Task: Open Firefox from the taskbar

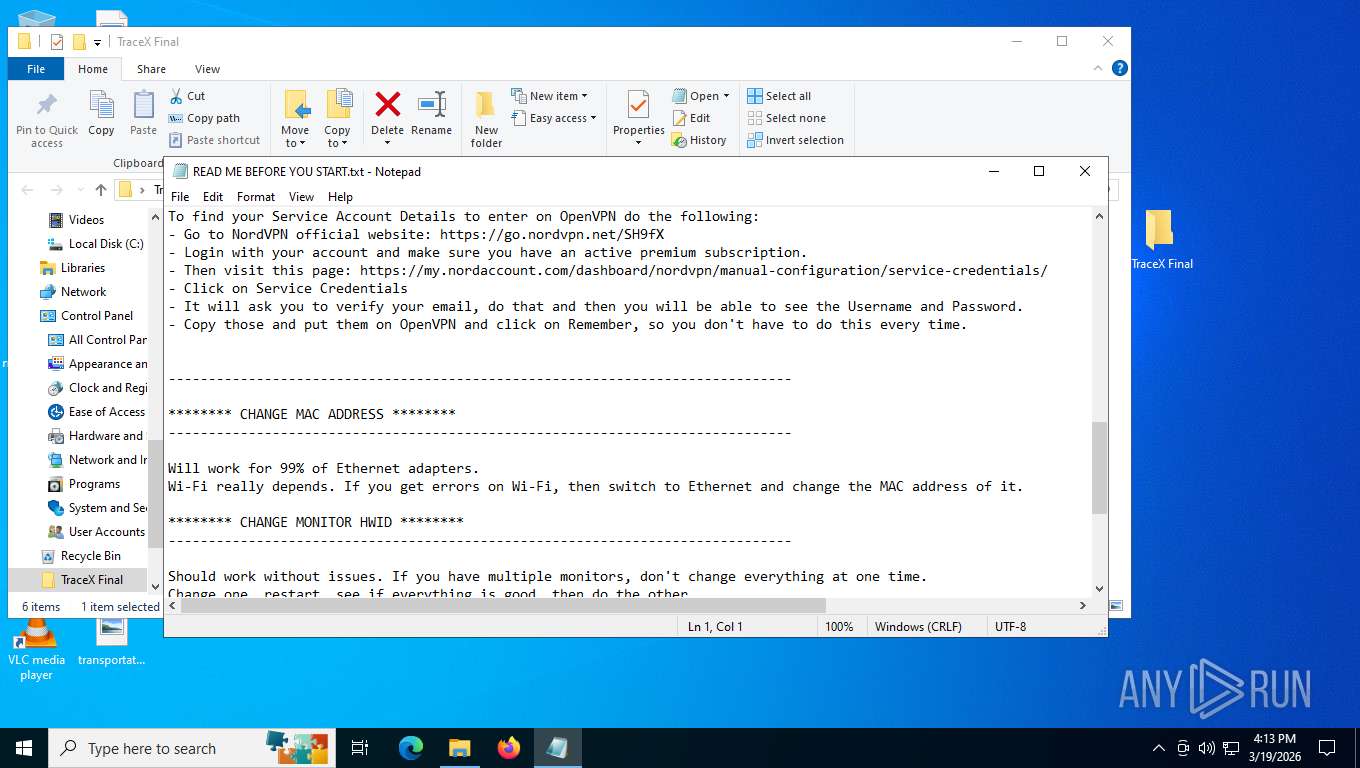Action: click(509, 748)
